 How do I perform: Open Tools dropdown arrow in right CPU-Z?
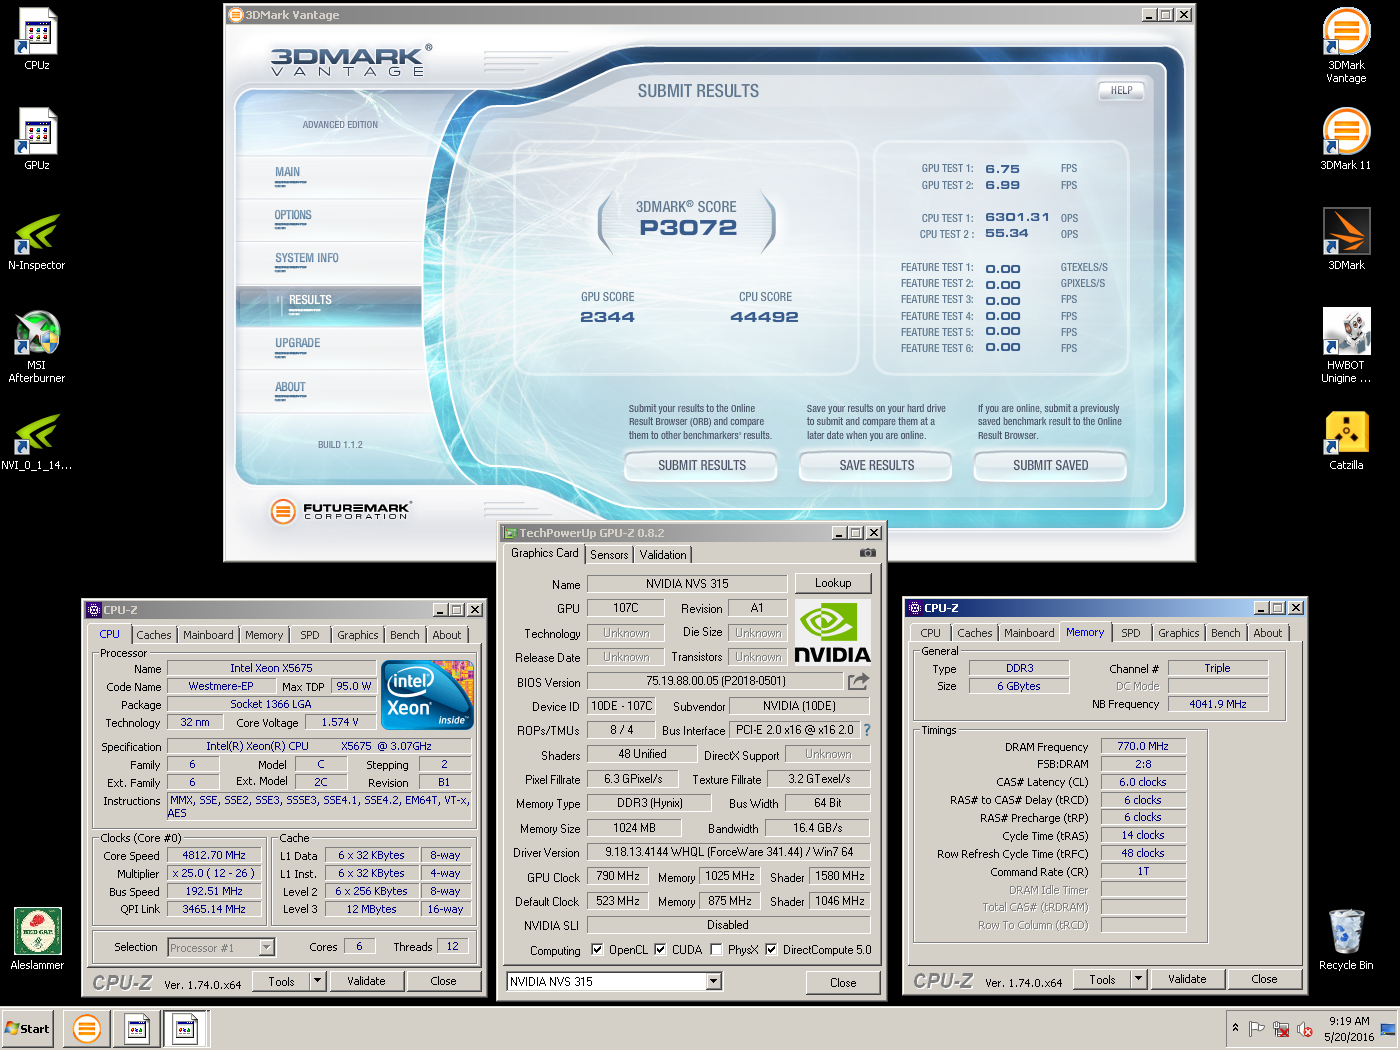tap(1139, 979)
